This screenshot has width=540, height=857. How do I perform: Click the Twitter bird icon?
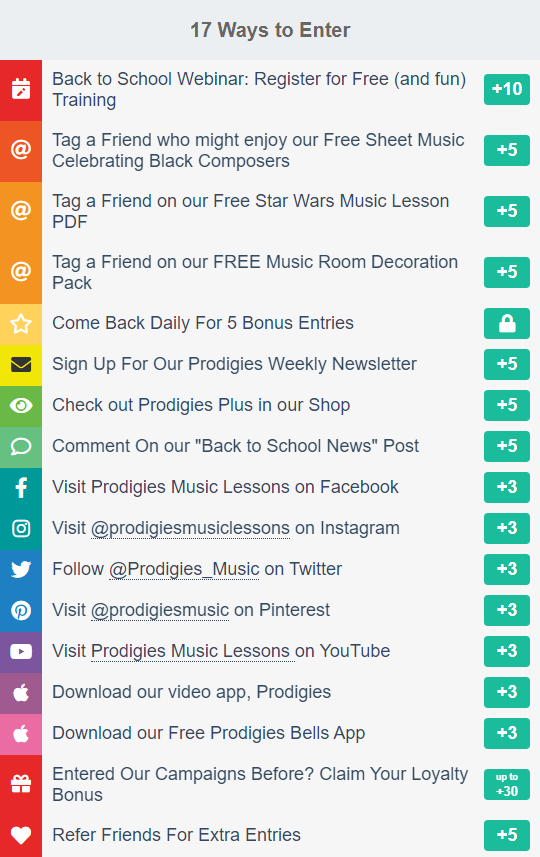(x=21, y=570)
